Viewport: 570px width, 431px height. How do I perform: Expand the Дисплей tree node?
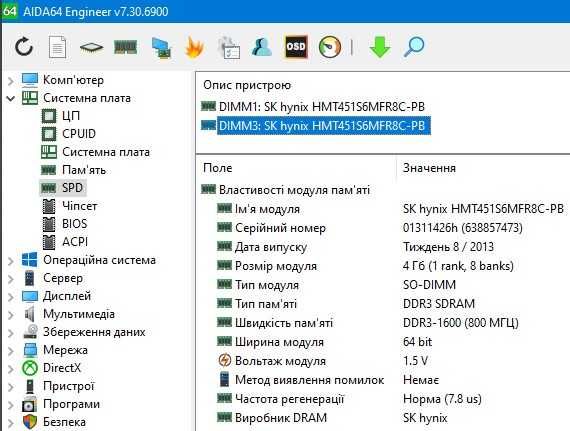(x=11, y=297)
